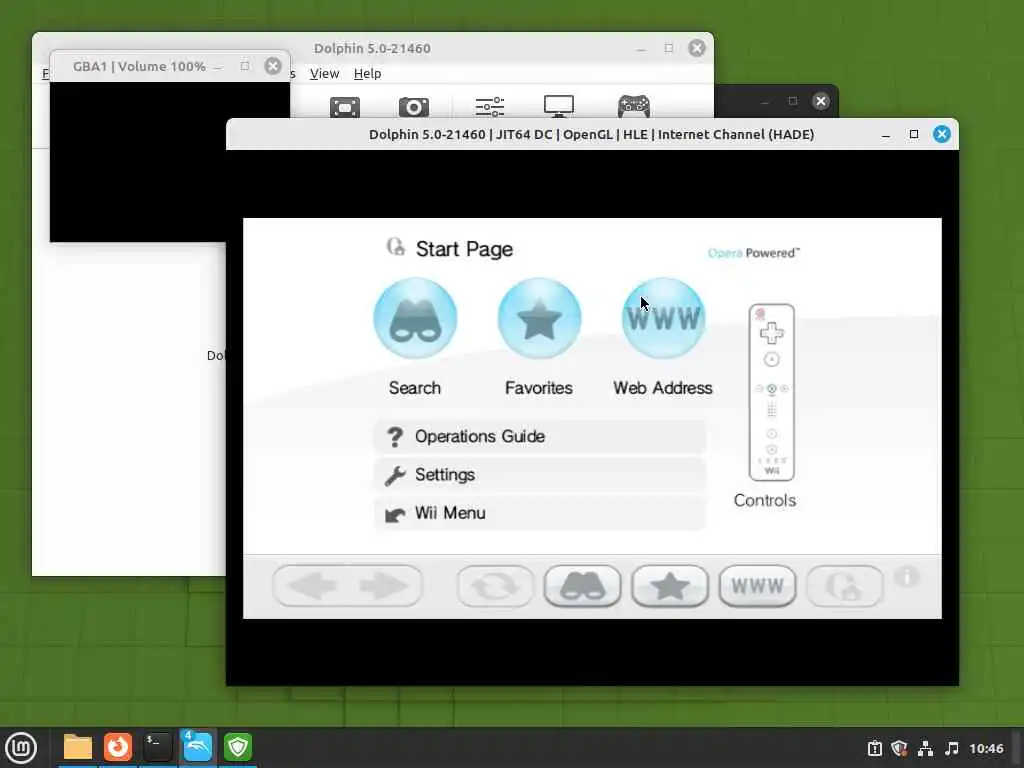The width and height of the screenshot is (1024, 768).
Task: Click the security shield icon in system tray
Action: pyautogui.click(x=899, y=748)
